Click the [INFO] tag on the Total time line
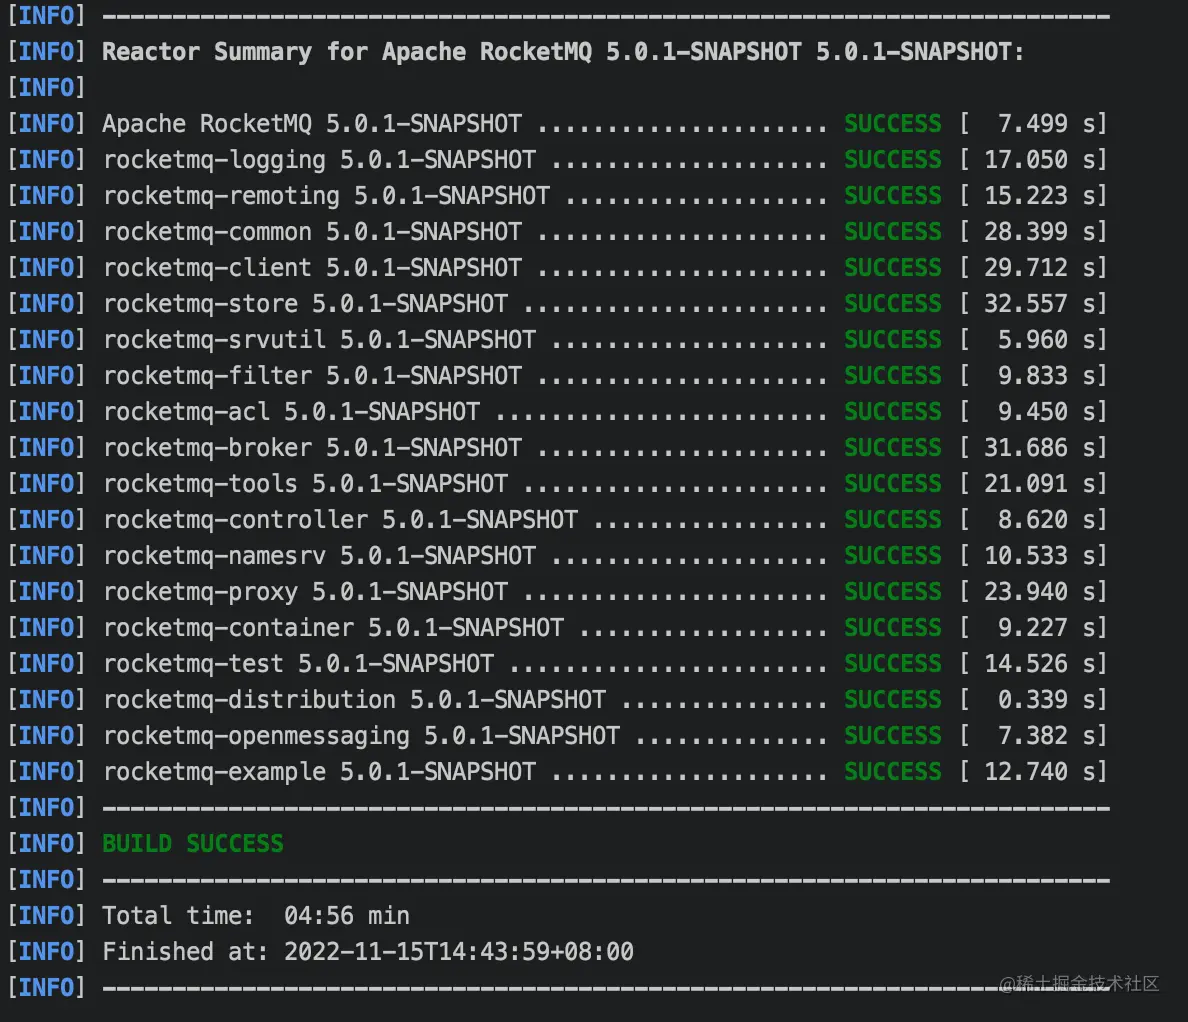Viewport: 1188px width, 1022px height. click(46, 915)
